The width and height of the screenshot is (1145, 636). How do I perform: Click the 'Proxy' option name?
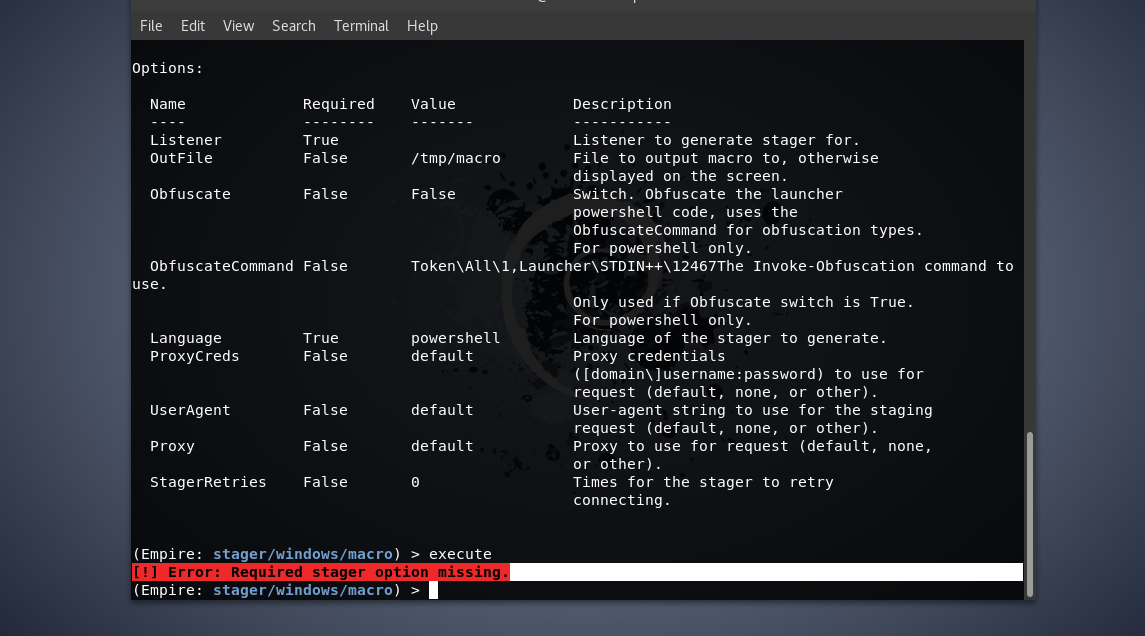tap(172, 445)
